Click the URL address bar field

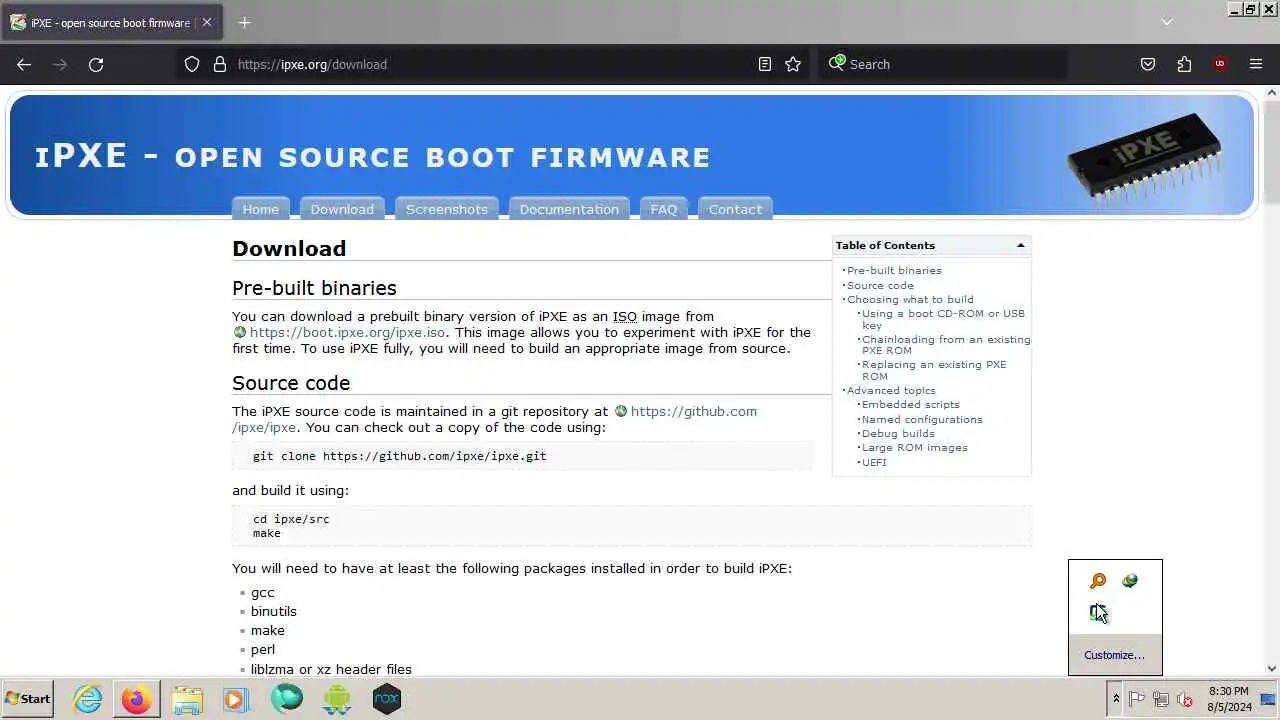coord(490,64)
